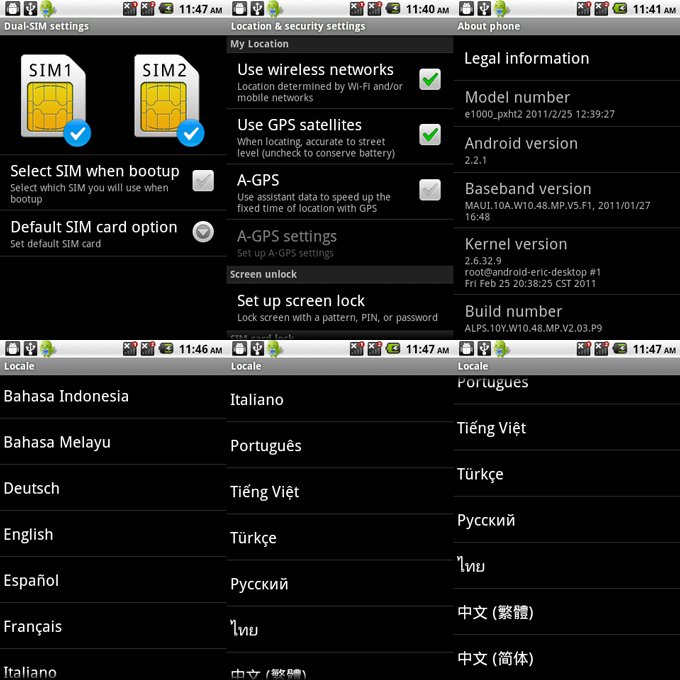Screen dimensions: 680x680
Task: Tap the Build number entry
Action: (x=566, y=317)
